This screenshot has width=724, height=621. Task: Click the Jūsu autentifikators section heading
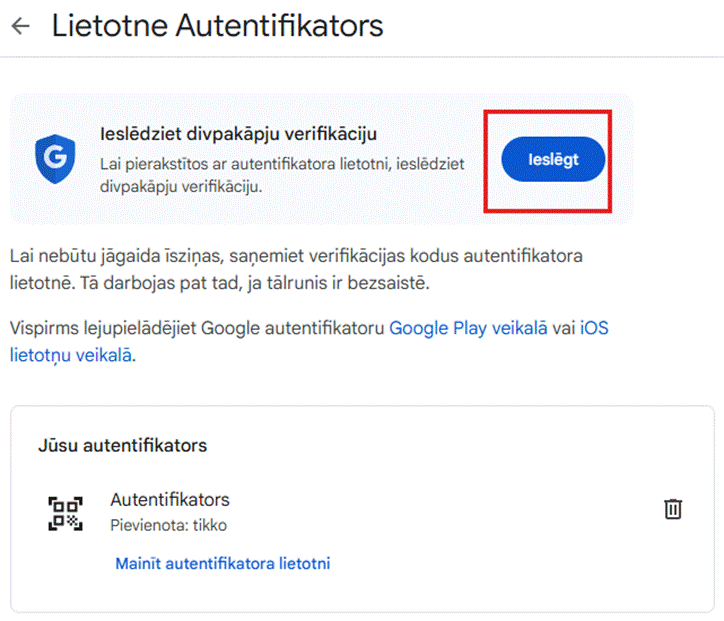tap(123, 446)
